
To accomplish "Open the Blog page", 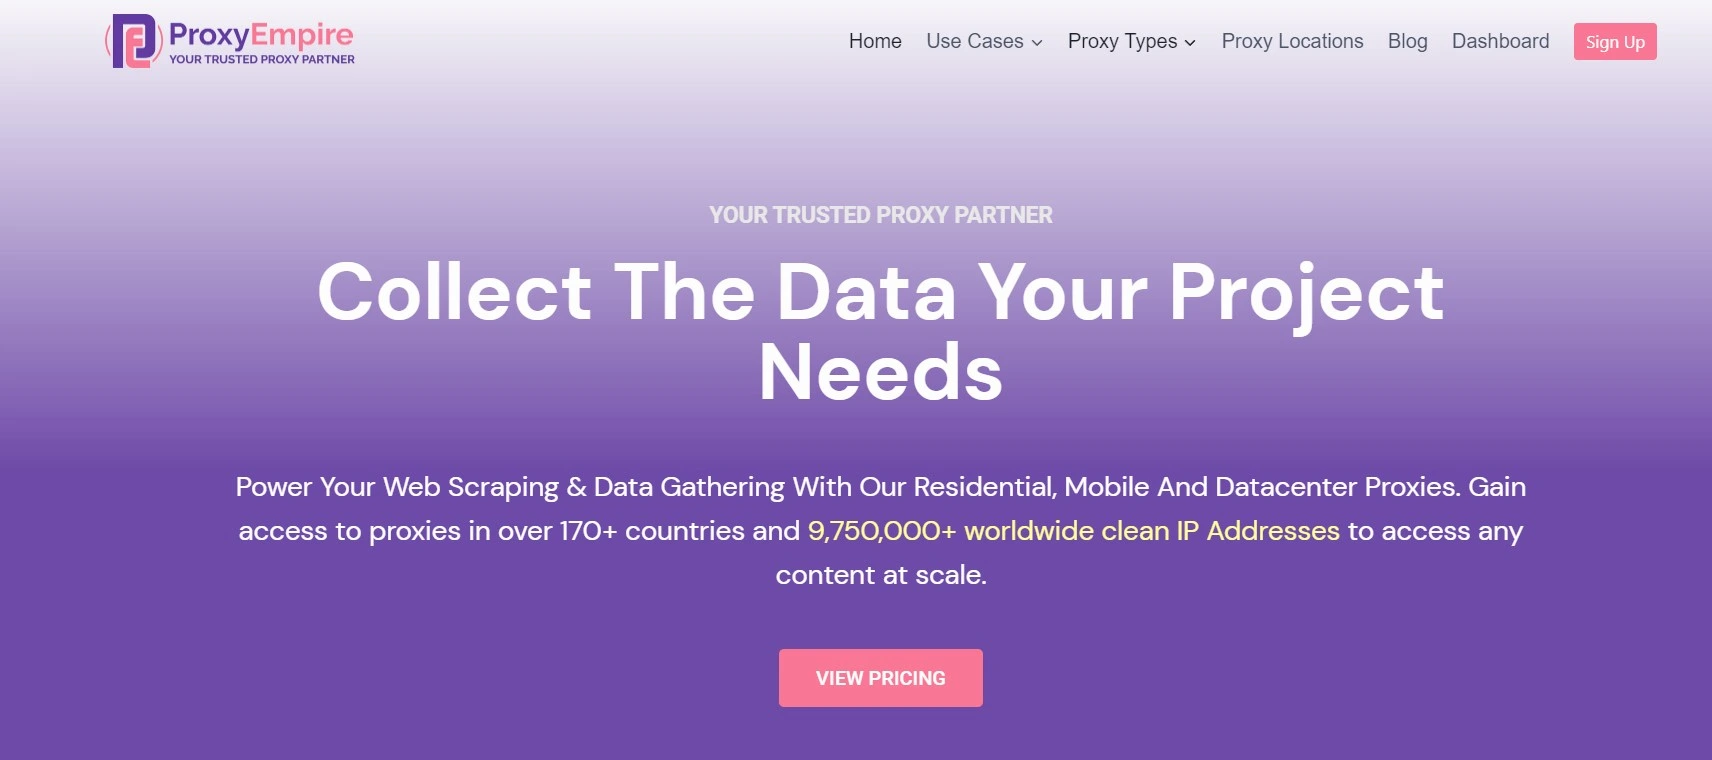I will coord(1407,41).
